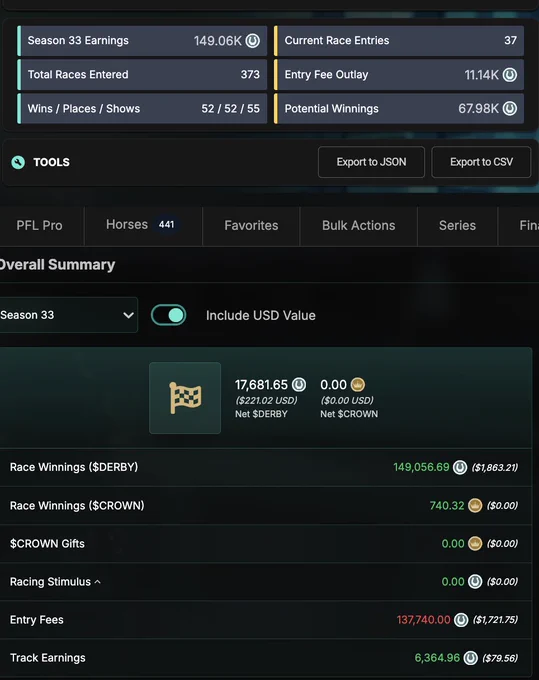
Task: Click the Tools wrench icon
Action: 18,162
